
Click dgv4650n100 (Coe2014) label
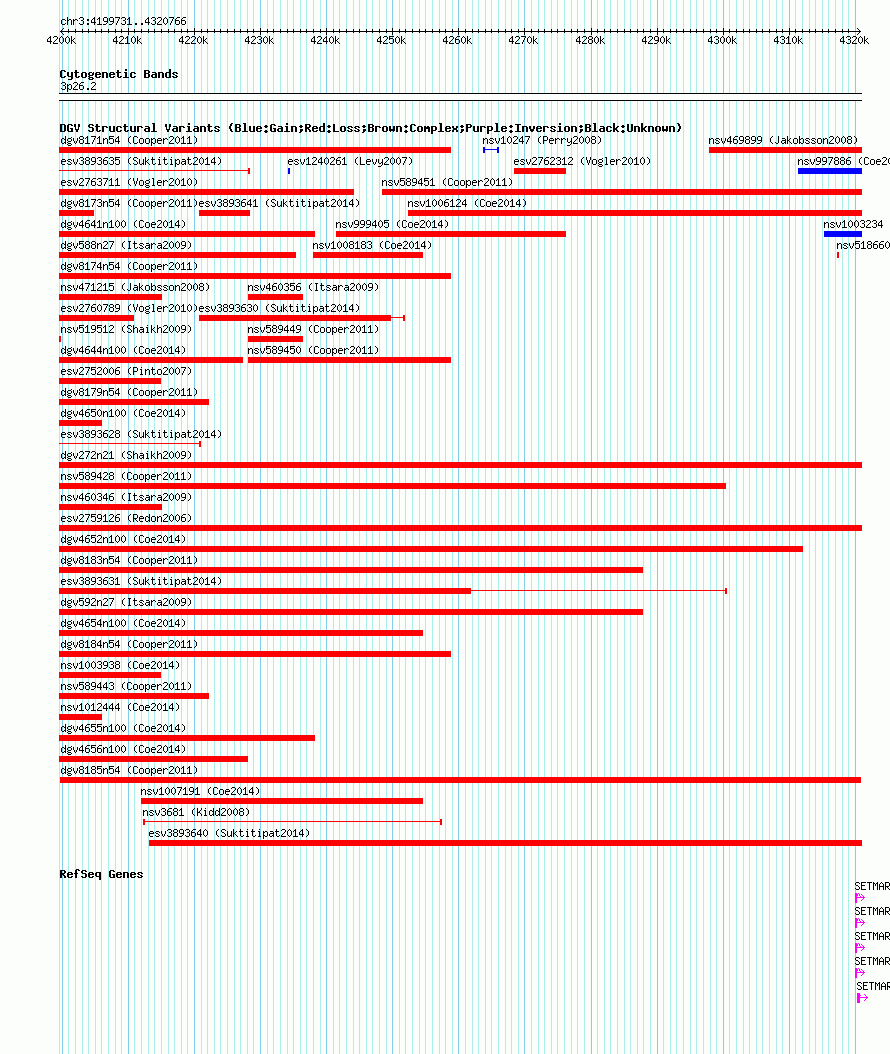point(123,413)
